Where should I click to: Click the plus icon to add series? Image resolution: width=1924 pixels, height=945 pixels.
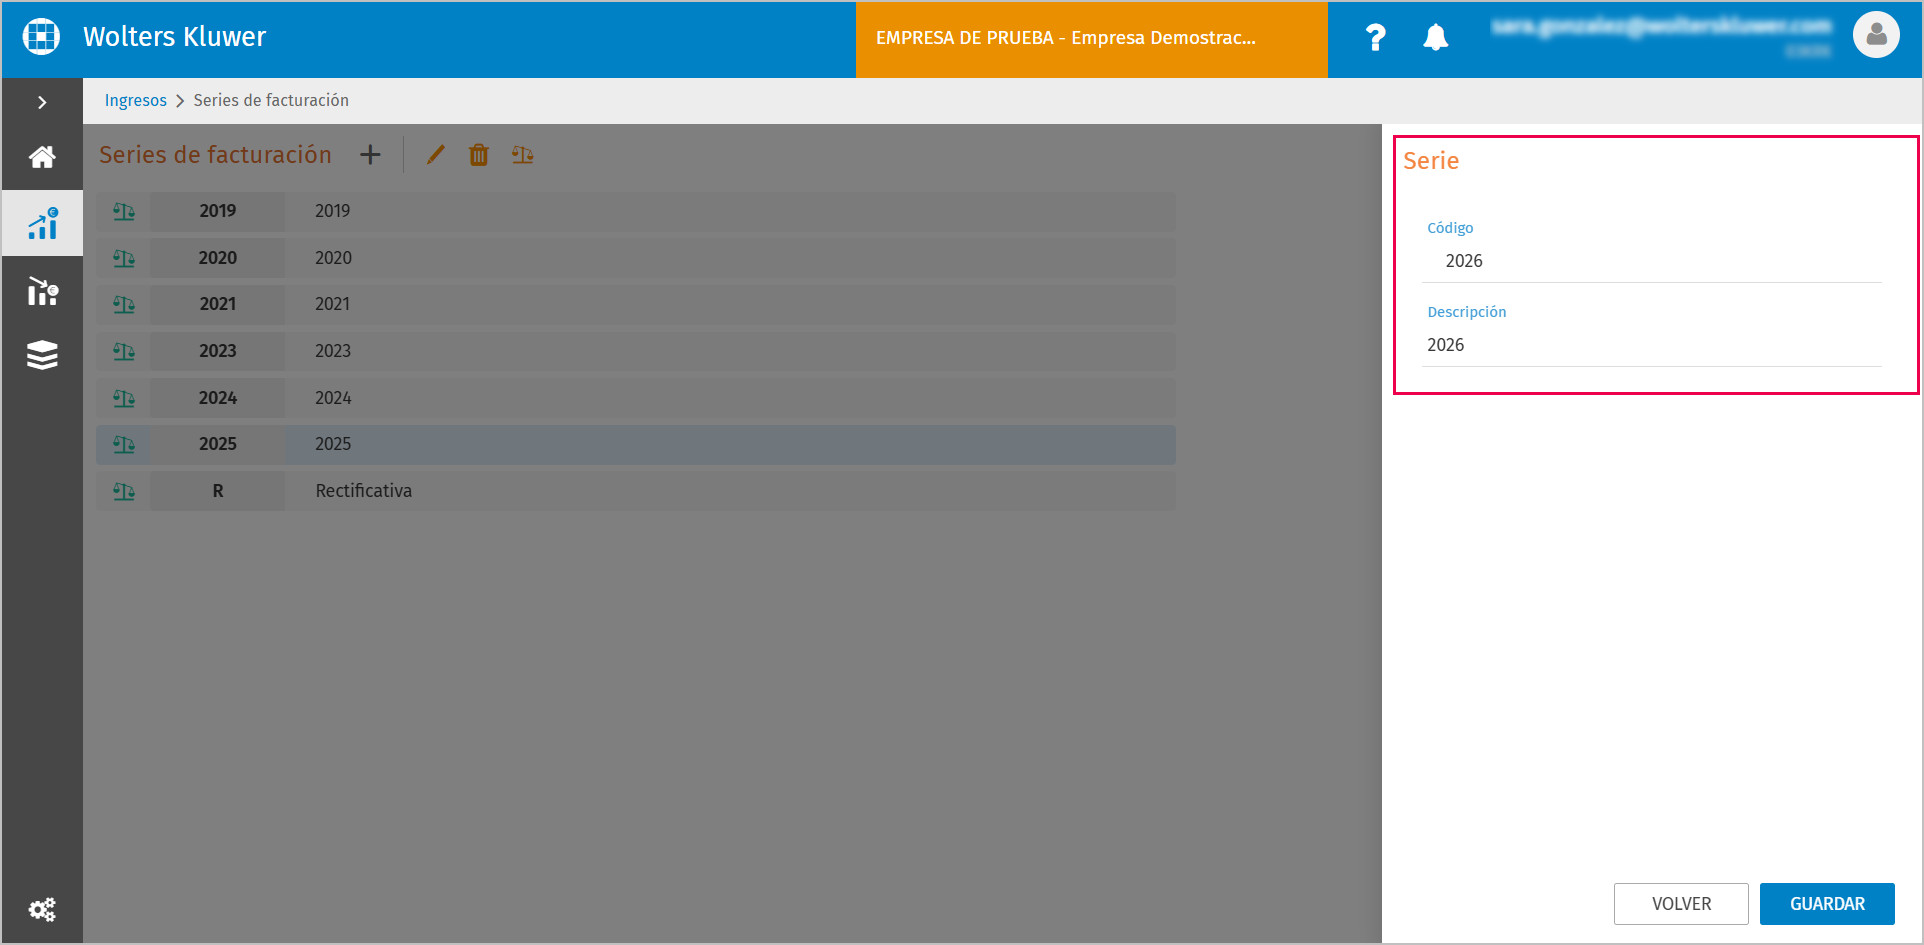[370, 155]
